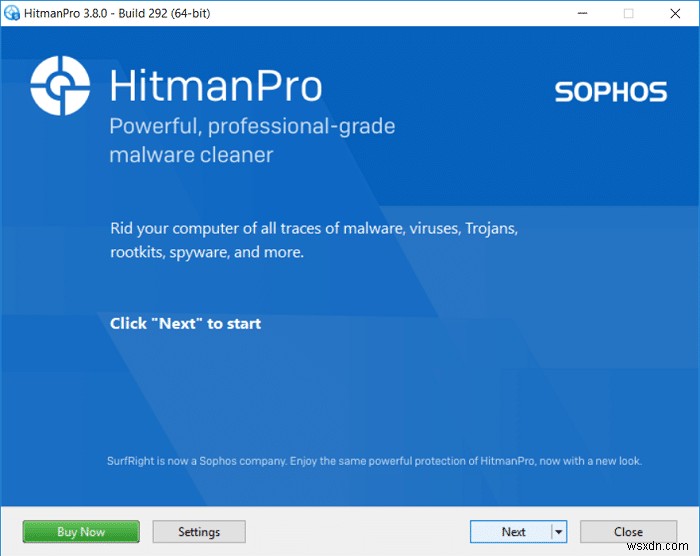
Task: Open the Settings dialog
Action: coord(199,531)
